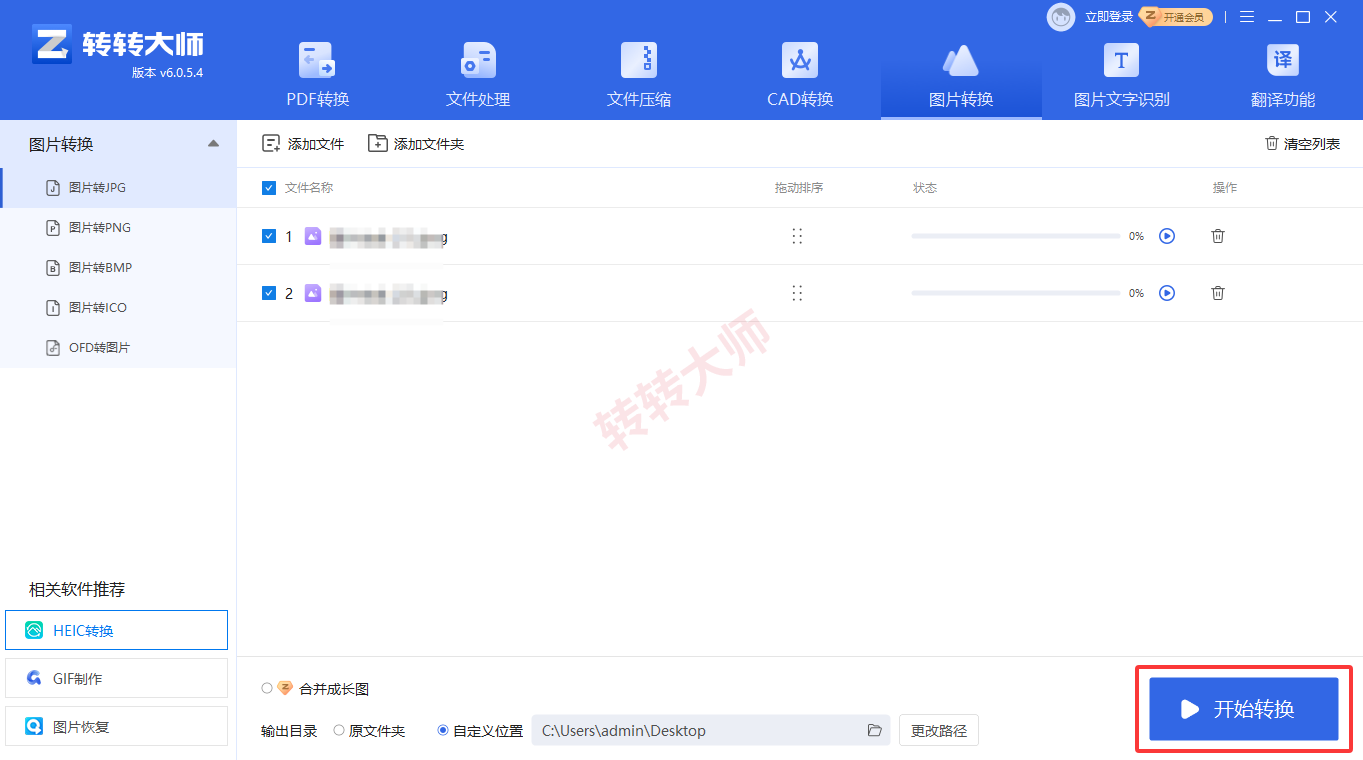This screenshot has height=760, width=1363.
Task: Open the 图片文字识别 tab
Action: (1121, 75)
